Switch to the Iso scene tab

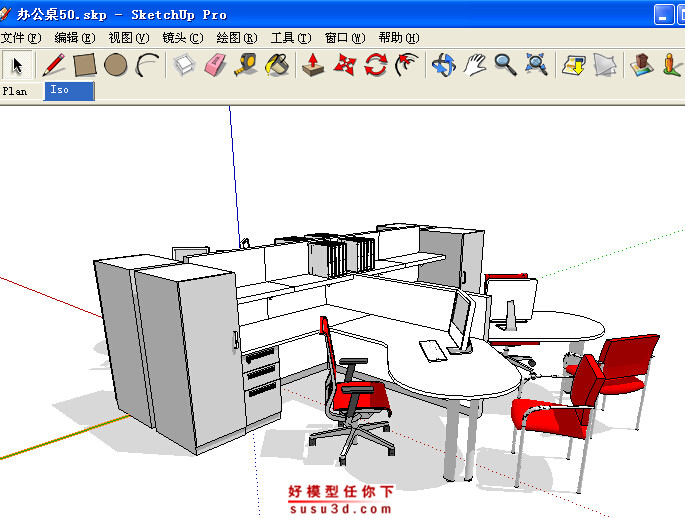coord(69,90)
